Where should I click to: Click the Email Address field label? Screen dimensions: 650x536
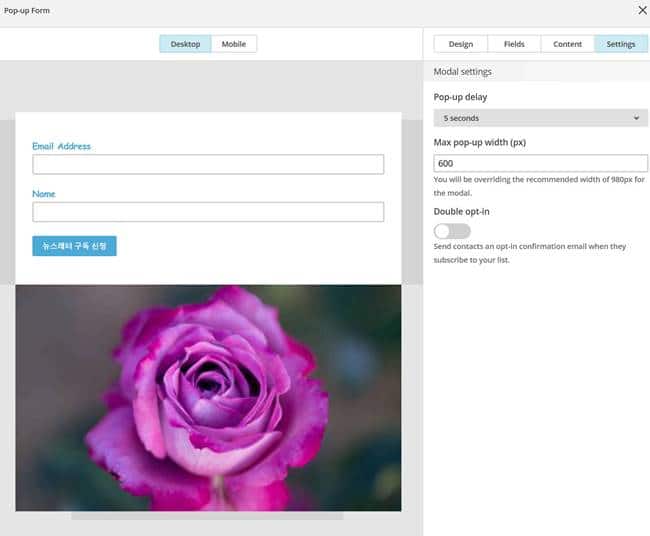[61, 146]
